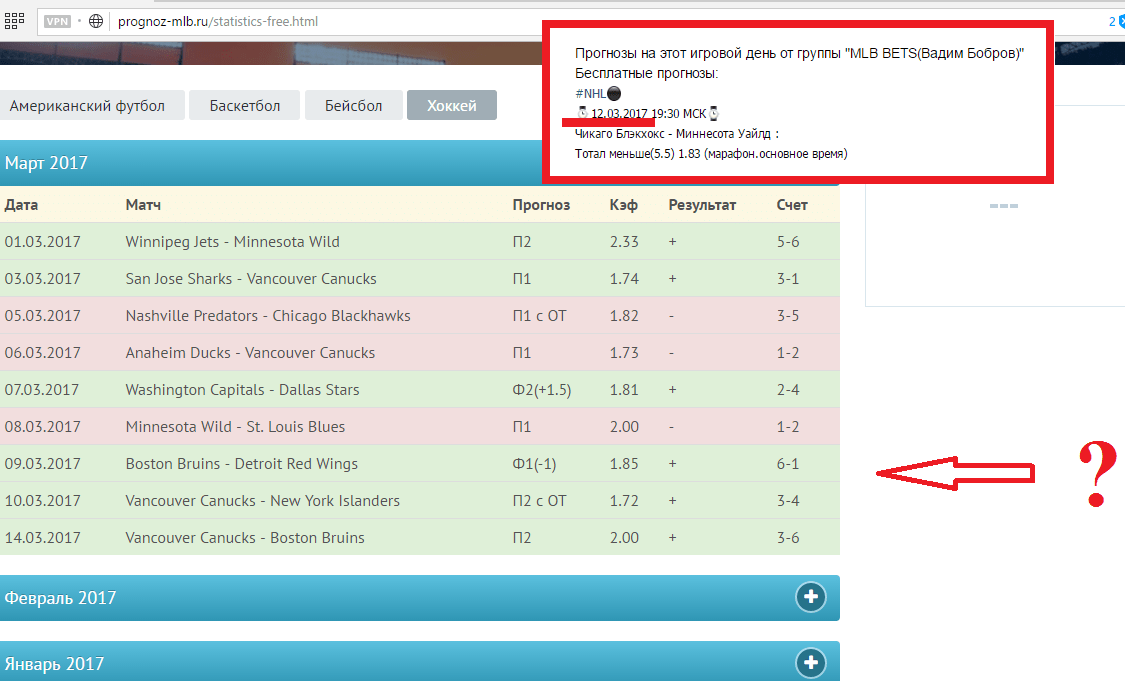Open the browser speed dial grid icon

(x=14, y=20)
